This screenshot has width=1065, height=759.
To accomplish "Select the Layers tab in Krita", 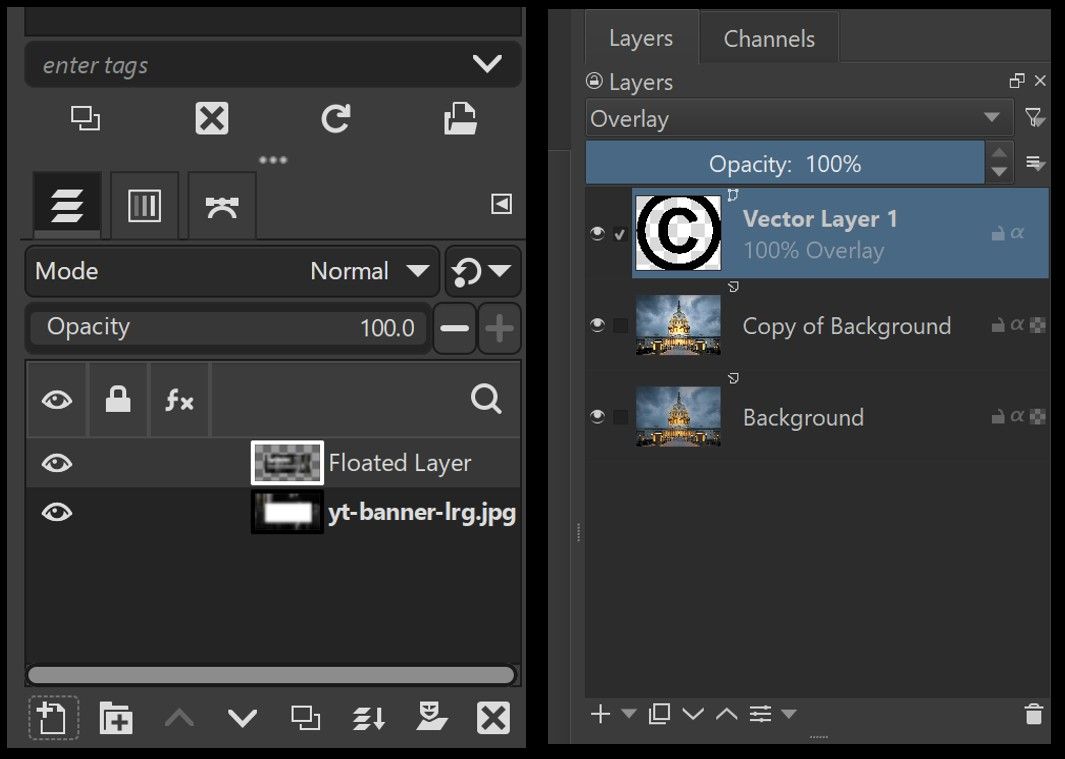I will 641,38.
